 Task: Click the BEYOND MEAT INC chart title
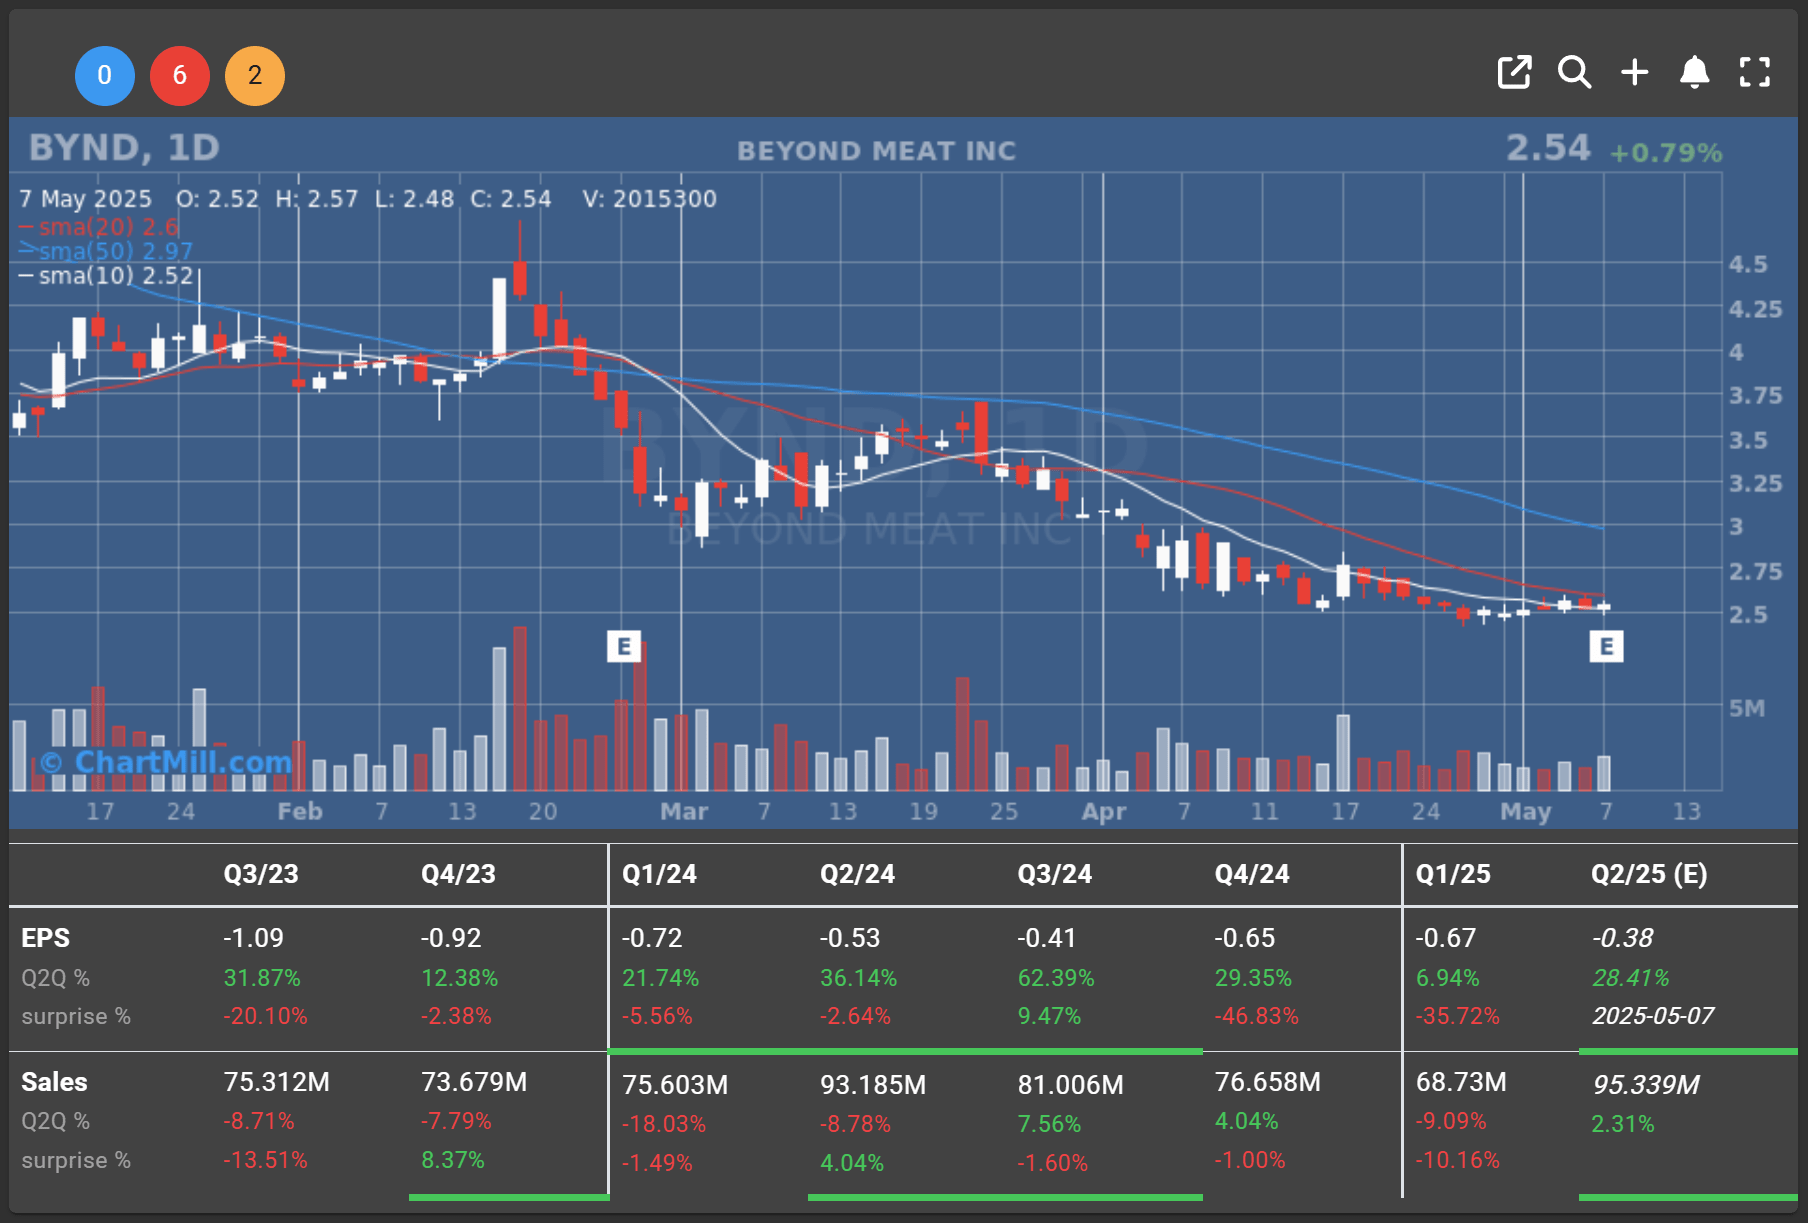[x=876, y=151]
